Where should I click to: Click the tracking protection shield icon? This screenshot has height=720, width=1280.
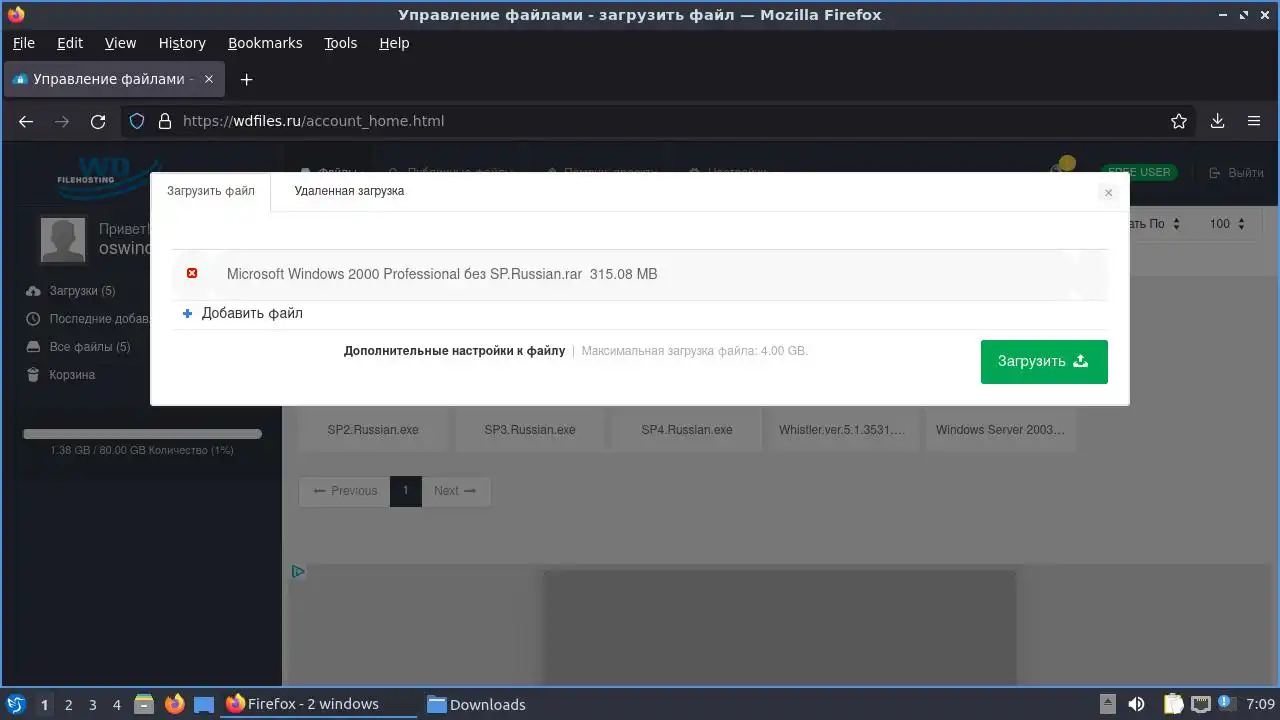[x=138, y=121]
